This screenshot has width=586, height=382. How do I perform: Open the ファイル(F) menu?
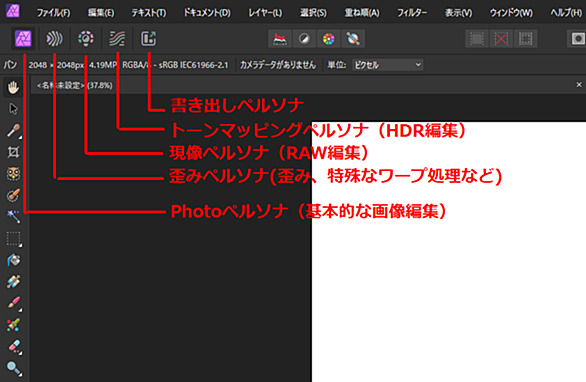click(x=53, y=13)
